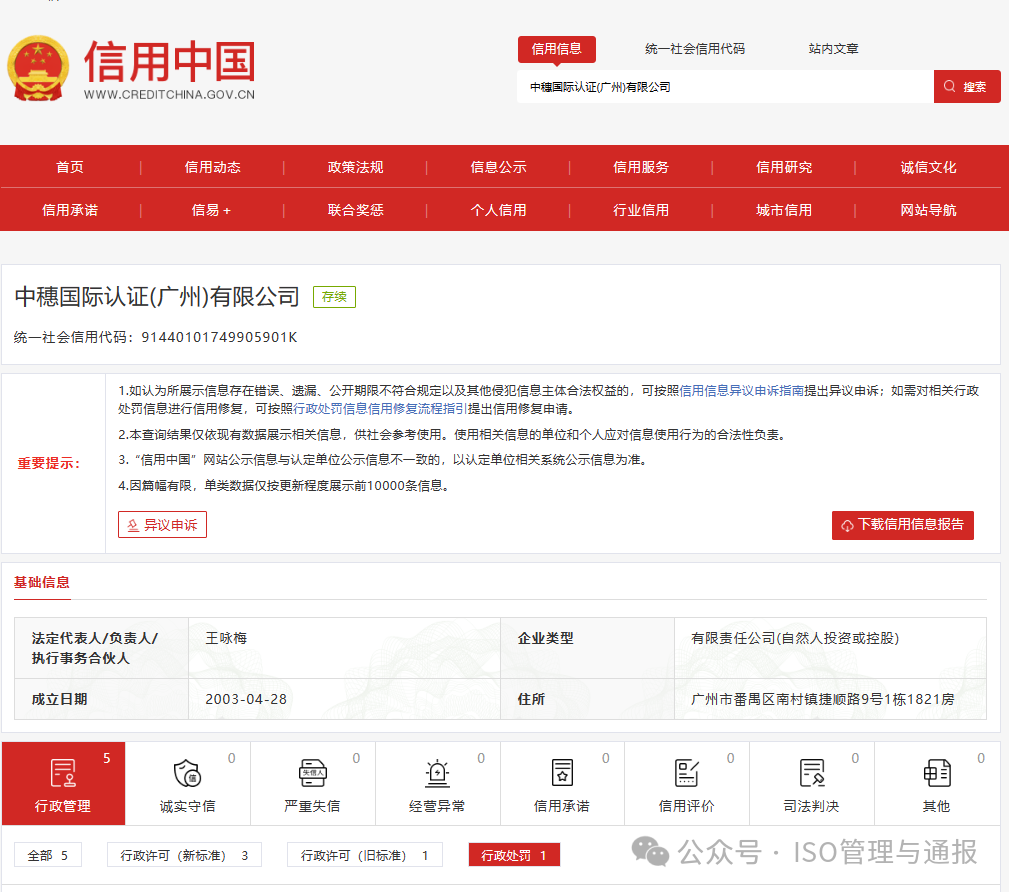Switch to the 统一社会信用代码 tab
The height and width of the screenshot is (892, 1009).
[x=694, y=48]
